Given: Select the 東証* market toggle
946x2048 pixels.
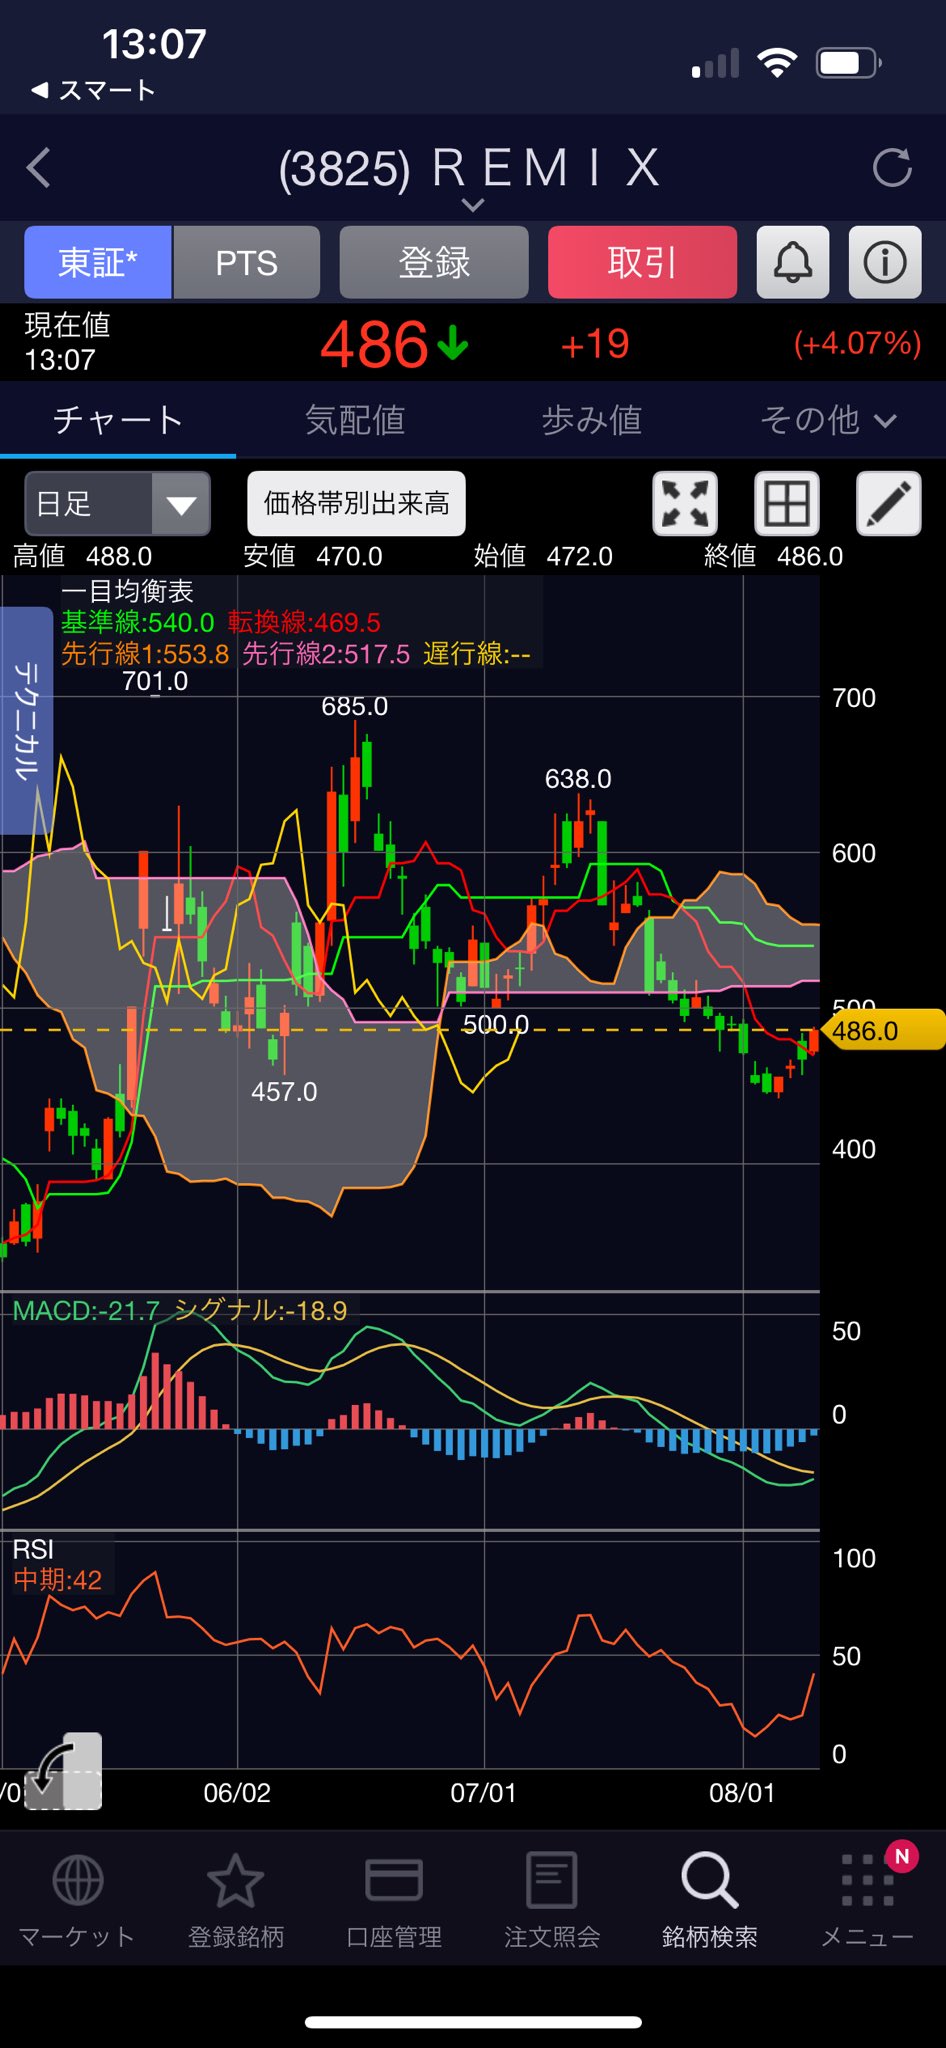Looking at the screenshot, I should (x=98, y=262).
